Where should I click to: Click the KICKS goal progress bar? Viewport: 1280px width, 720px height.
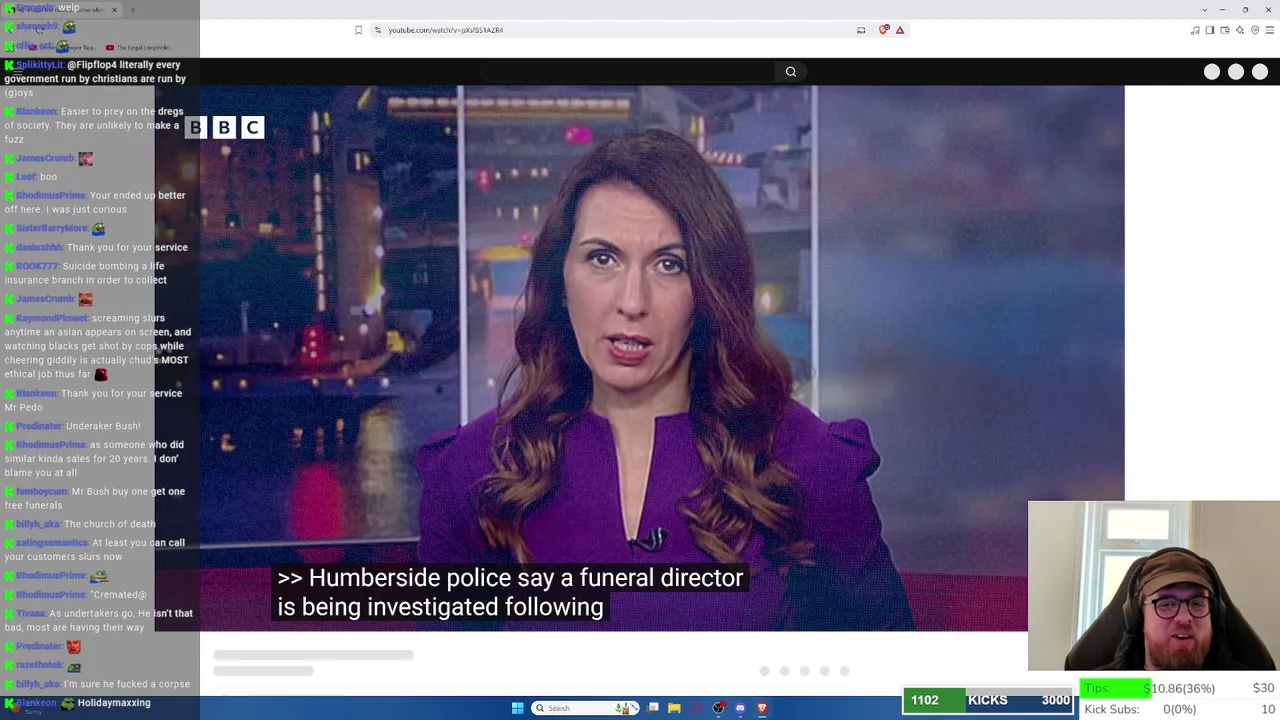988,700
